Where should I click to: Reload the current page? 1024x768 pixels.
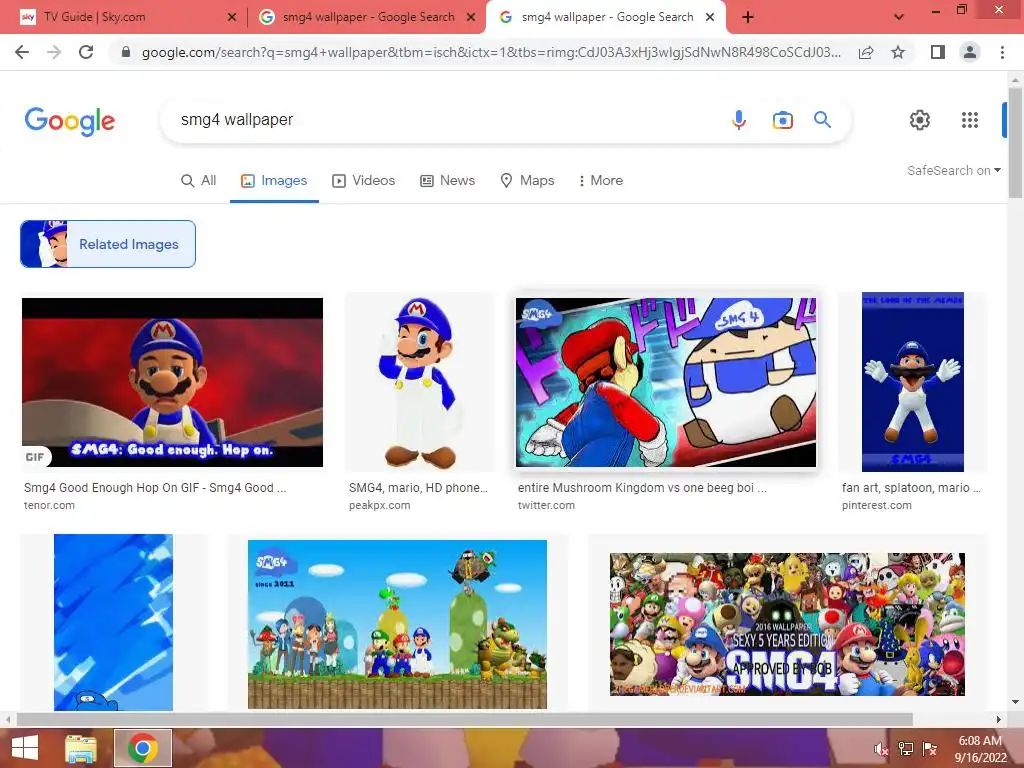(x=86, y=52)
